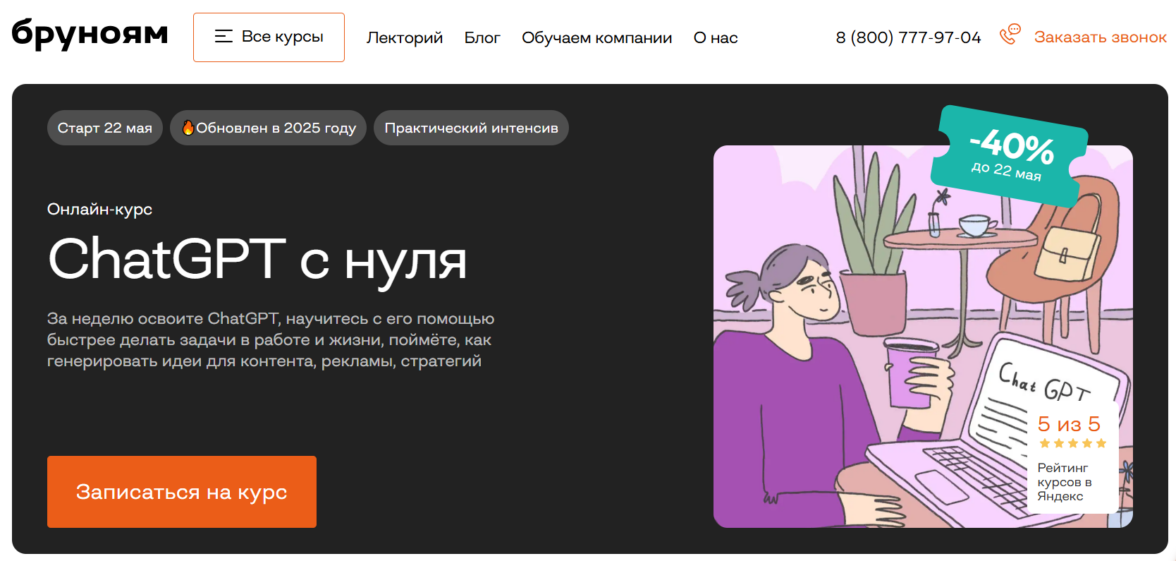Click the fire emoji icon in the tag
Image resolution: width=1176 pixels, height=561 pixels.
pos(188,128)
